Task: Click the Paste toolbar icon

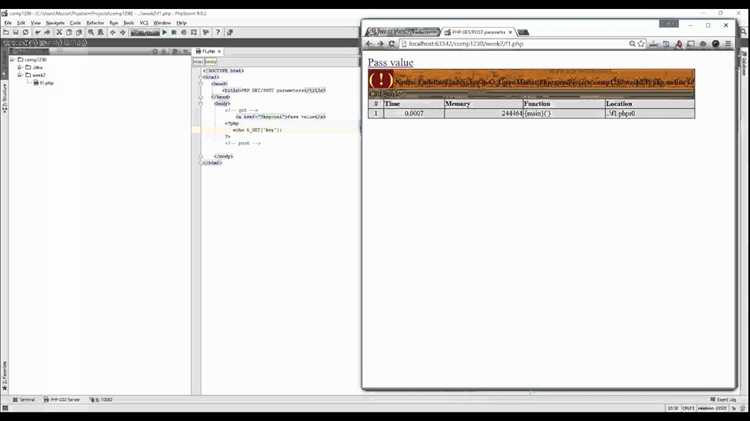Action: tap(79, 32)
